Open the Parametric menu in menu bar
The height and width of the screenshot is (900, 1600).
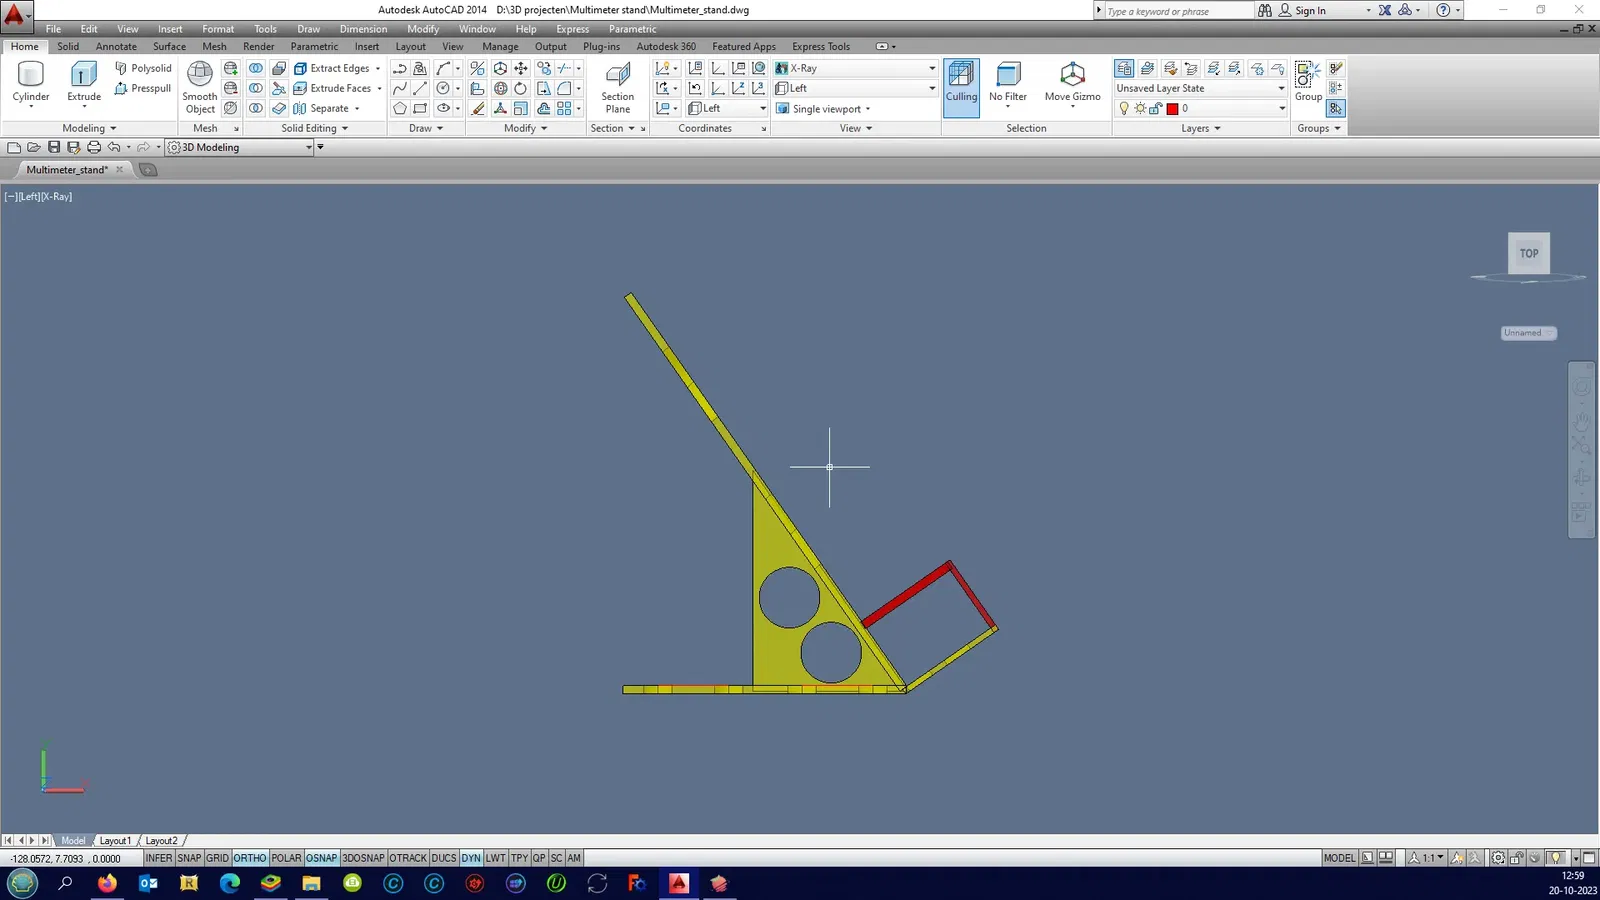pyautogui.click(x=632, y=29)
